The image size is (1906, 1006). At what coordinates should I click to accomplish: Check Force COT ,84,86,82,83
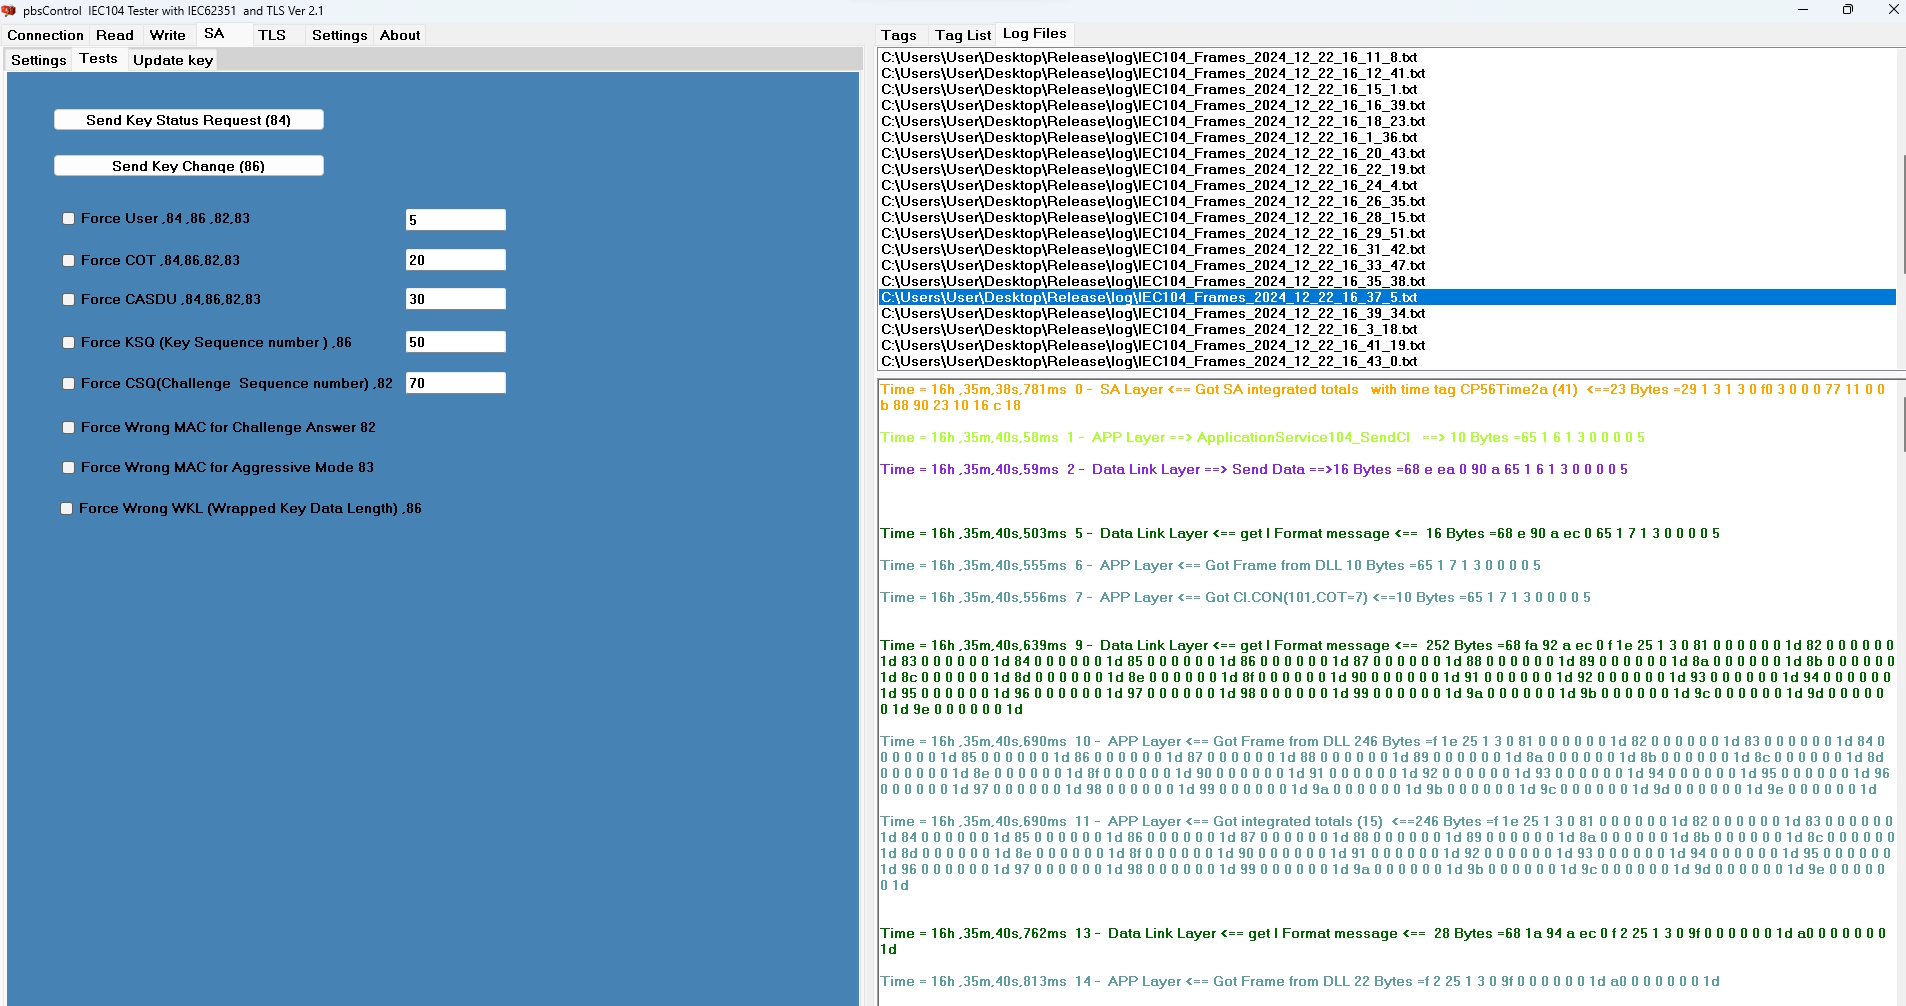68,259
